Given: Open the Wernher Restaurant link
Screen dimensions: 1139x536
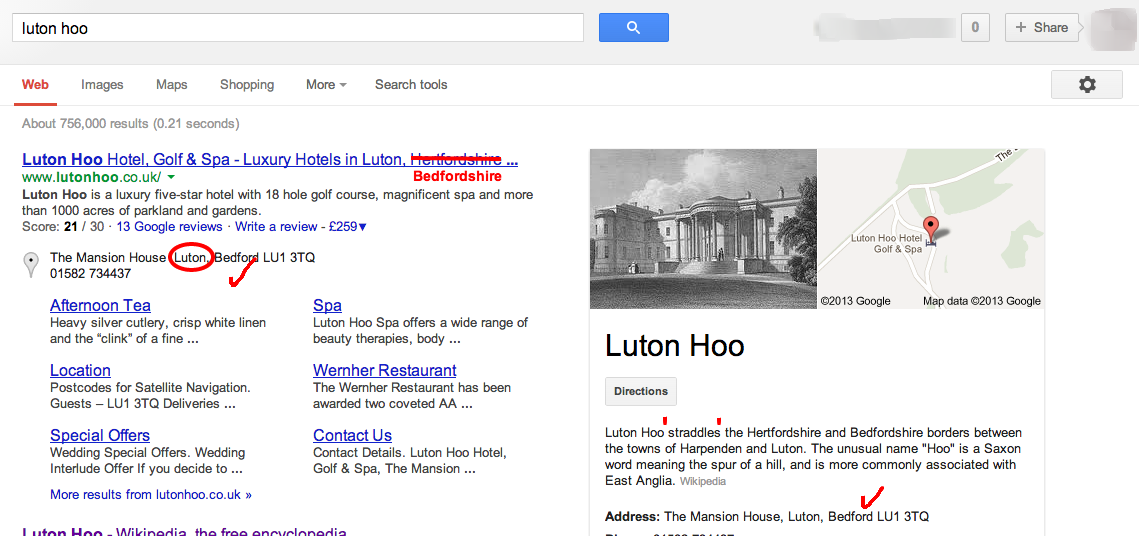Looking at the screenshot, I should 384,371.
